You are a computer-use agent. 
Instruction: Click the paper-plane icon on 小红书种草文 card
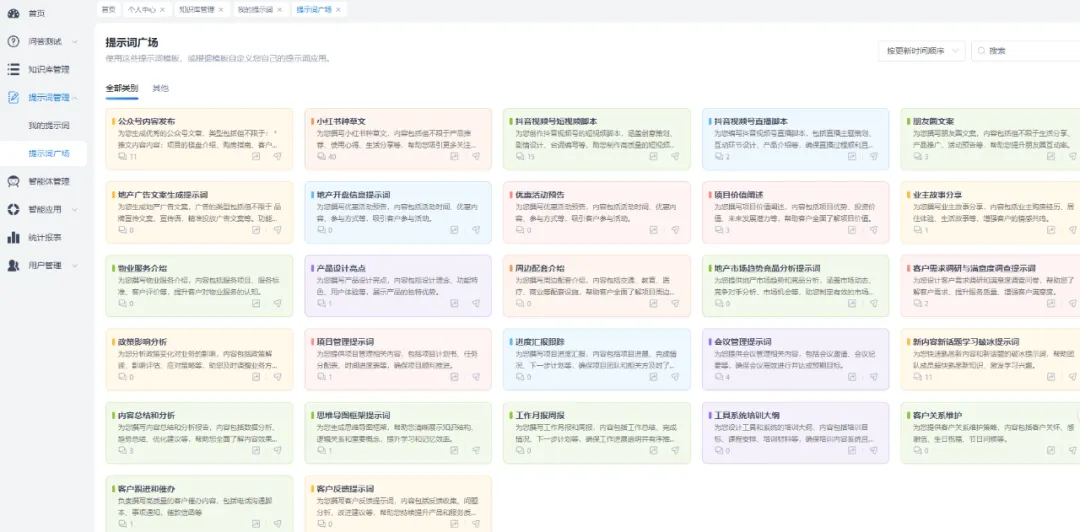pos(476,156)
